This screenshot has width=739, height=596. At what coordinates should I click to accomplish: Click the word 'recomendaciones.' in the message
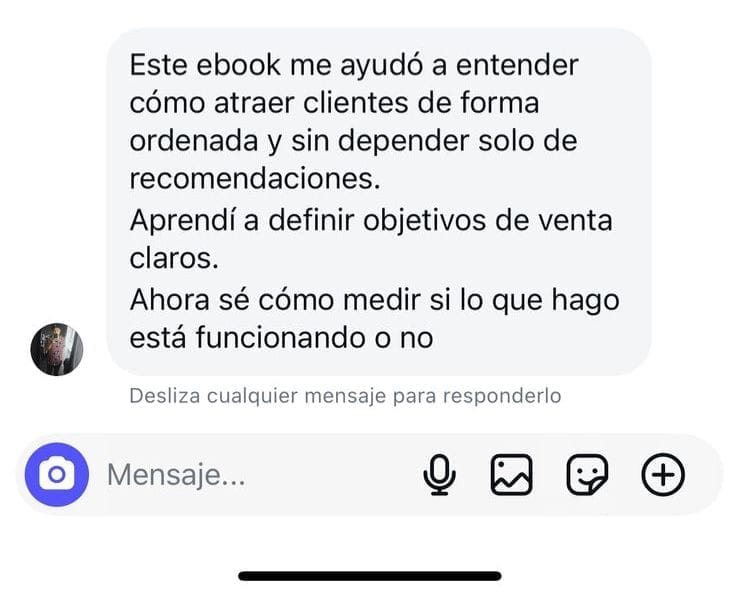(x=255, y=179)
